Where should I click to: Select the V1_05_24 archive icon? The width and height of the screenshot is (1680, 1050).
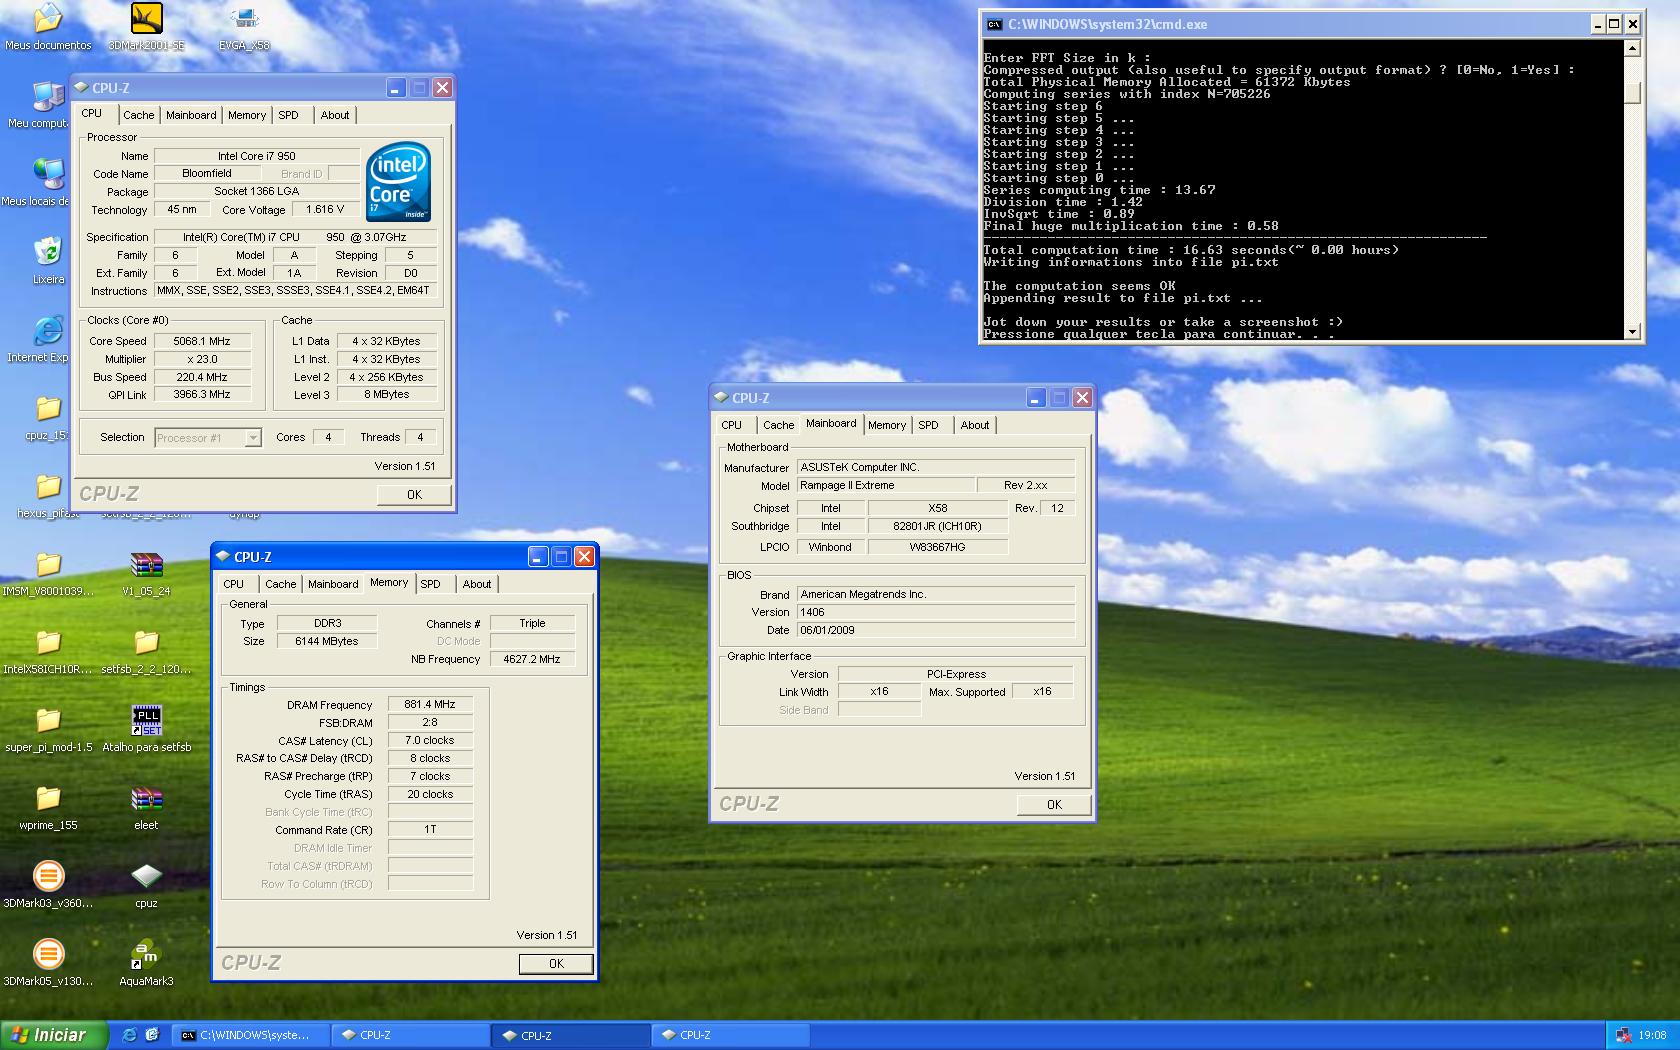146,573
